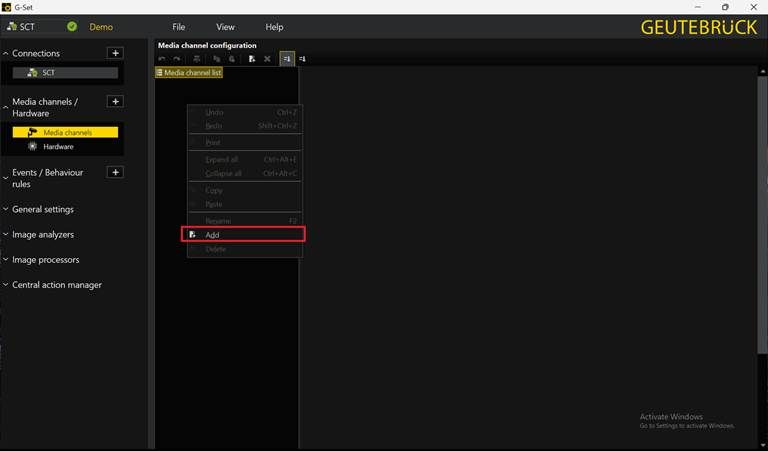Expand the Events / Behaviour rules section

pos(5,178)
